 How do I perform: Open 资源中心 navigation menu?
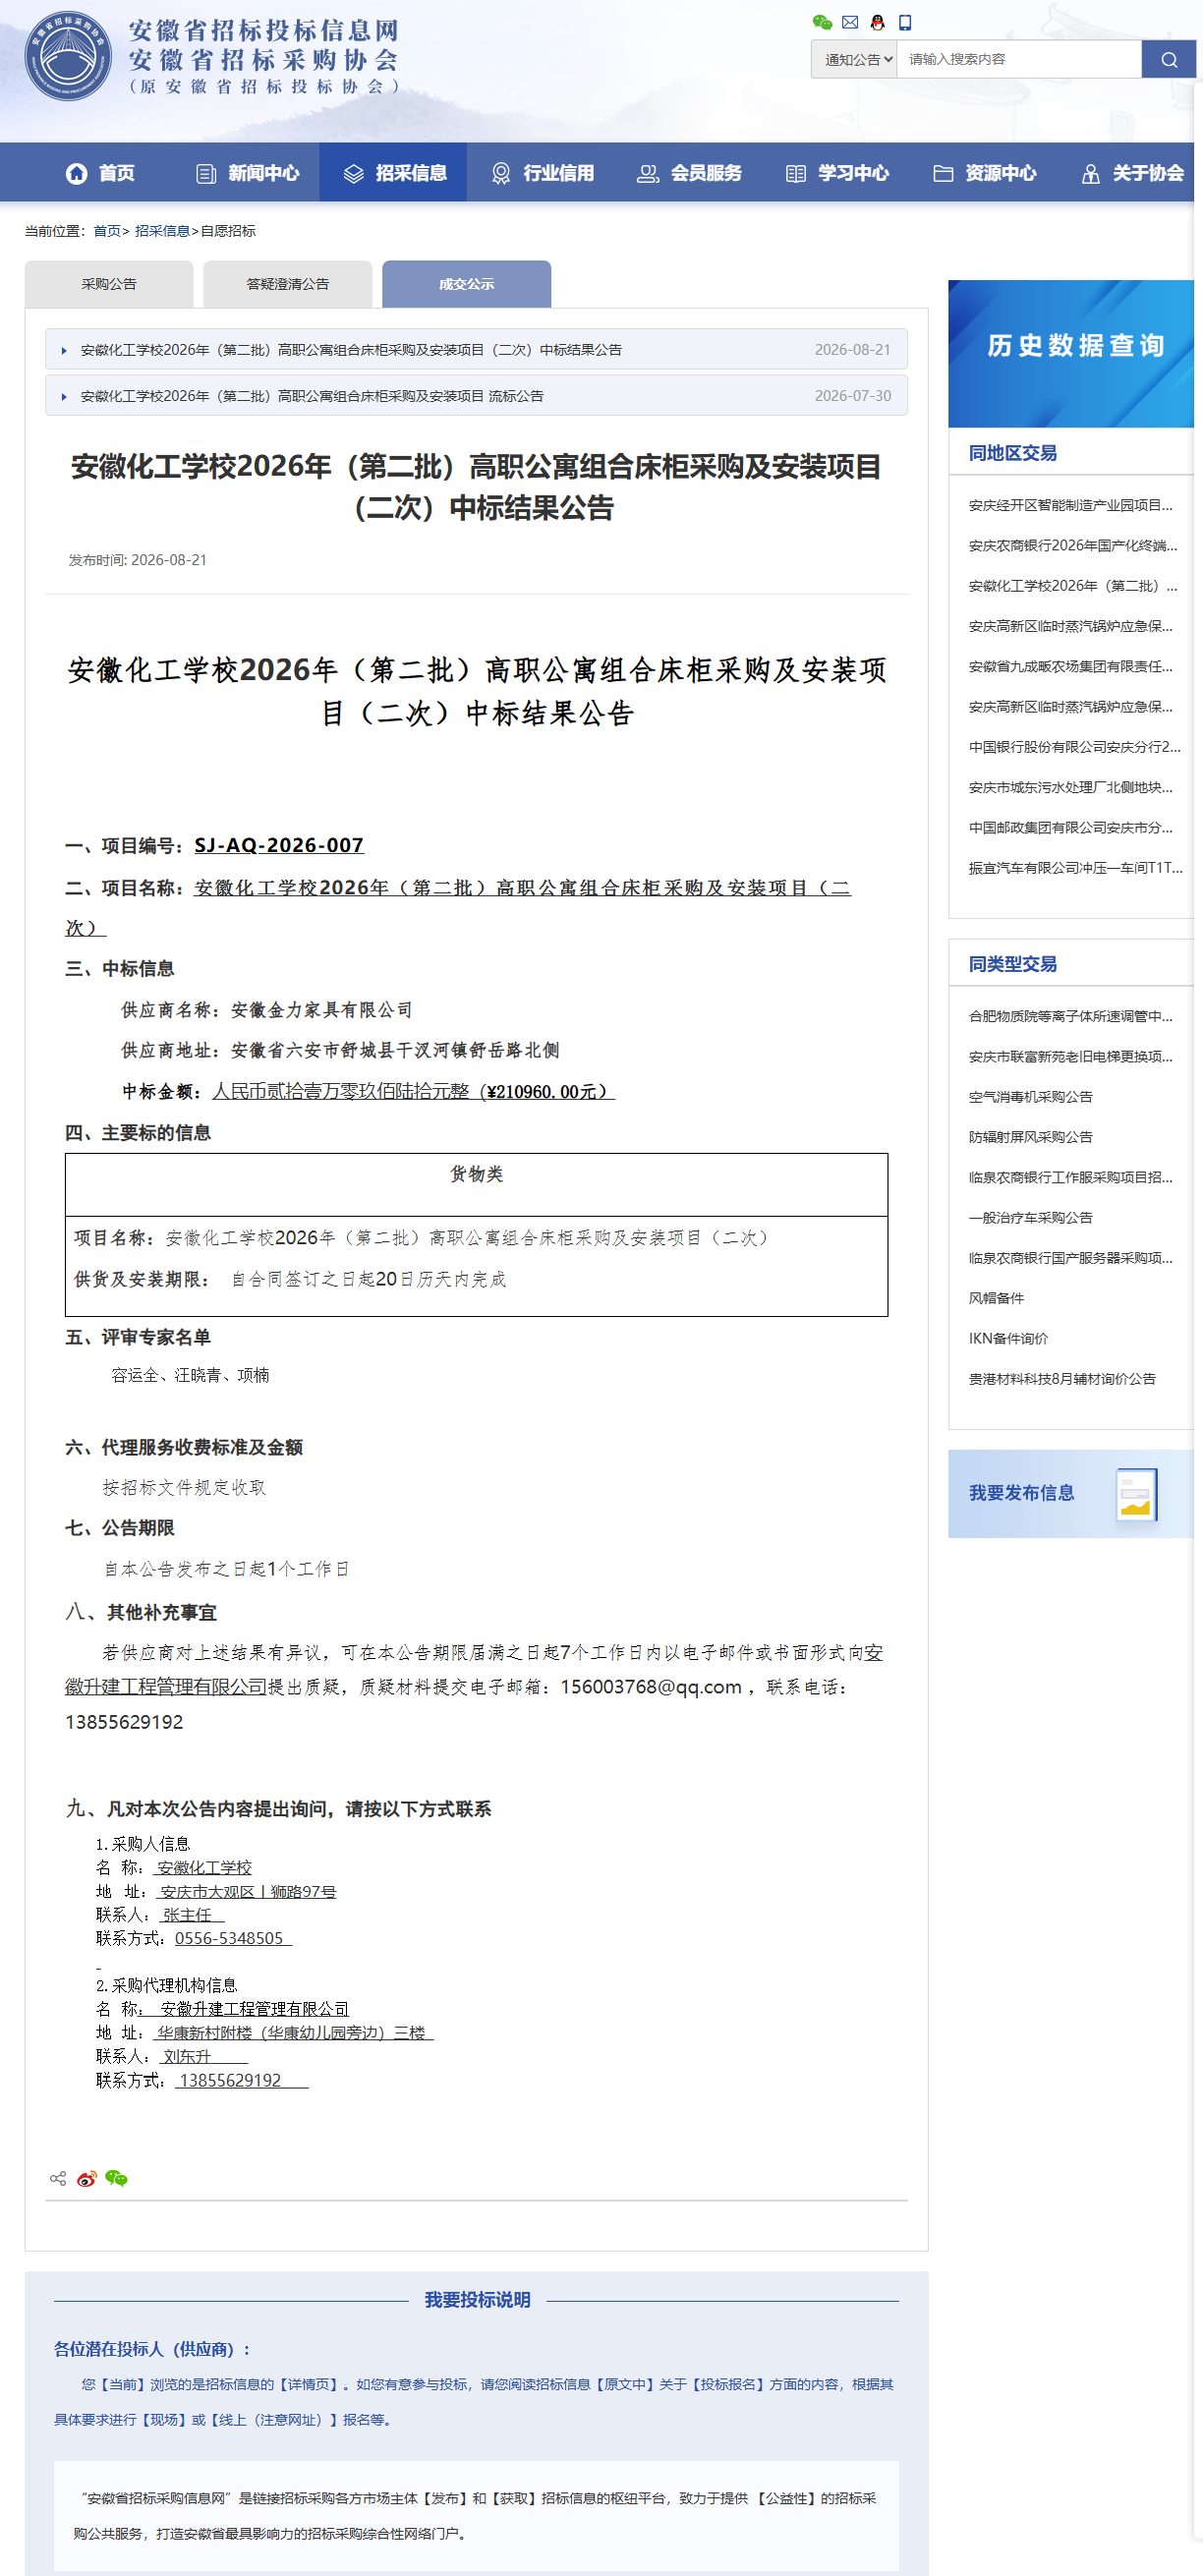point(984,173)
